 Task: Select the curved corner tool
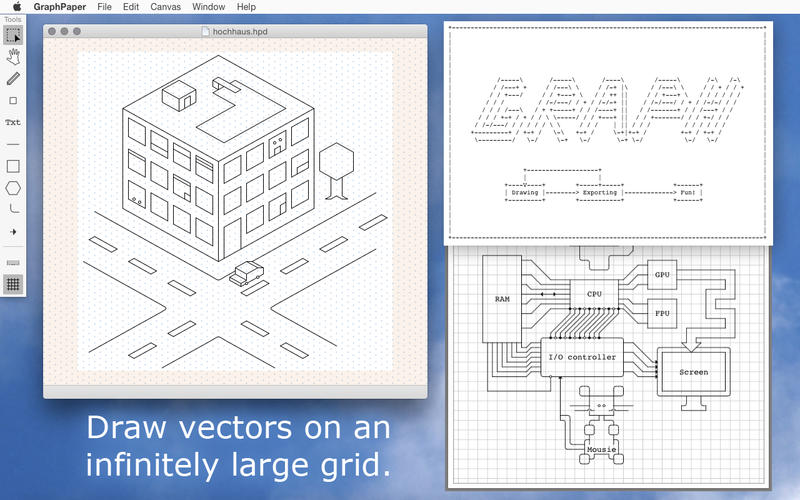coord(13,209)
